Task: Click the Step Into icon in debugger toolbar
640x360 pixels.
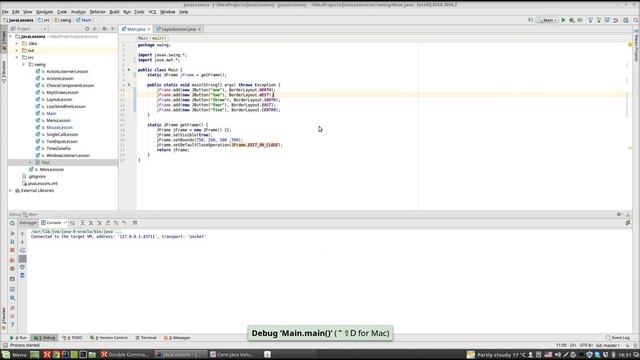Action: (x=91, y=223)
